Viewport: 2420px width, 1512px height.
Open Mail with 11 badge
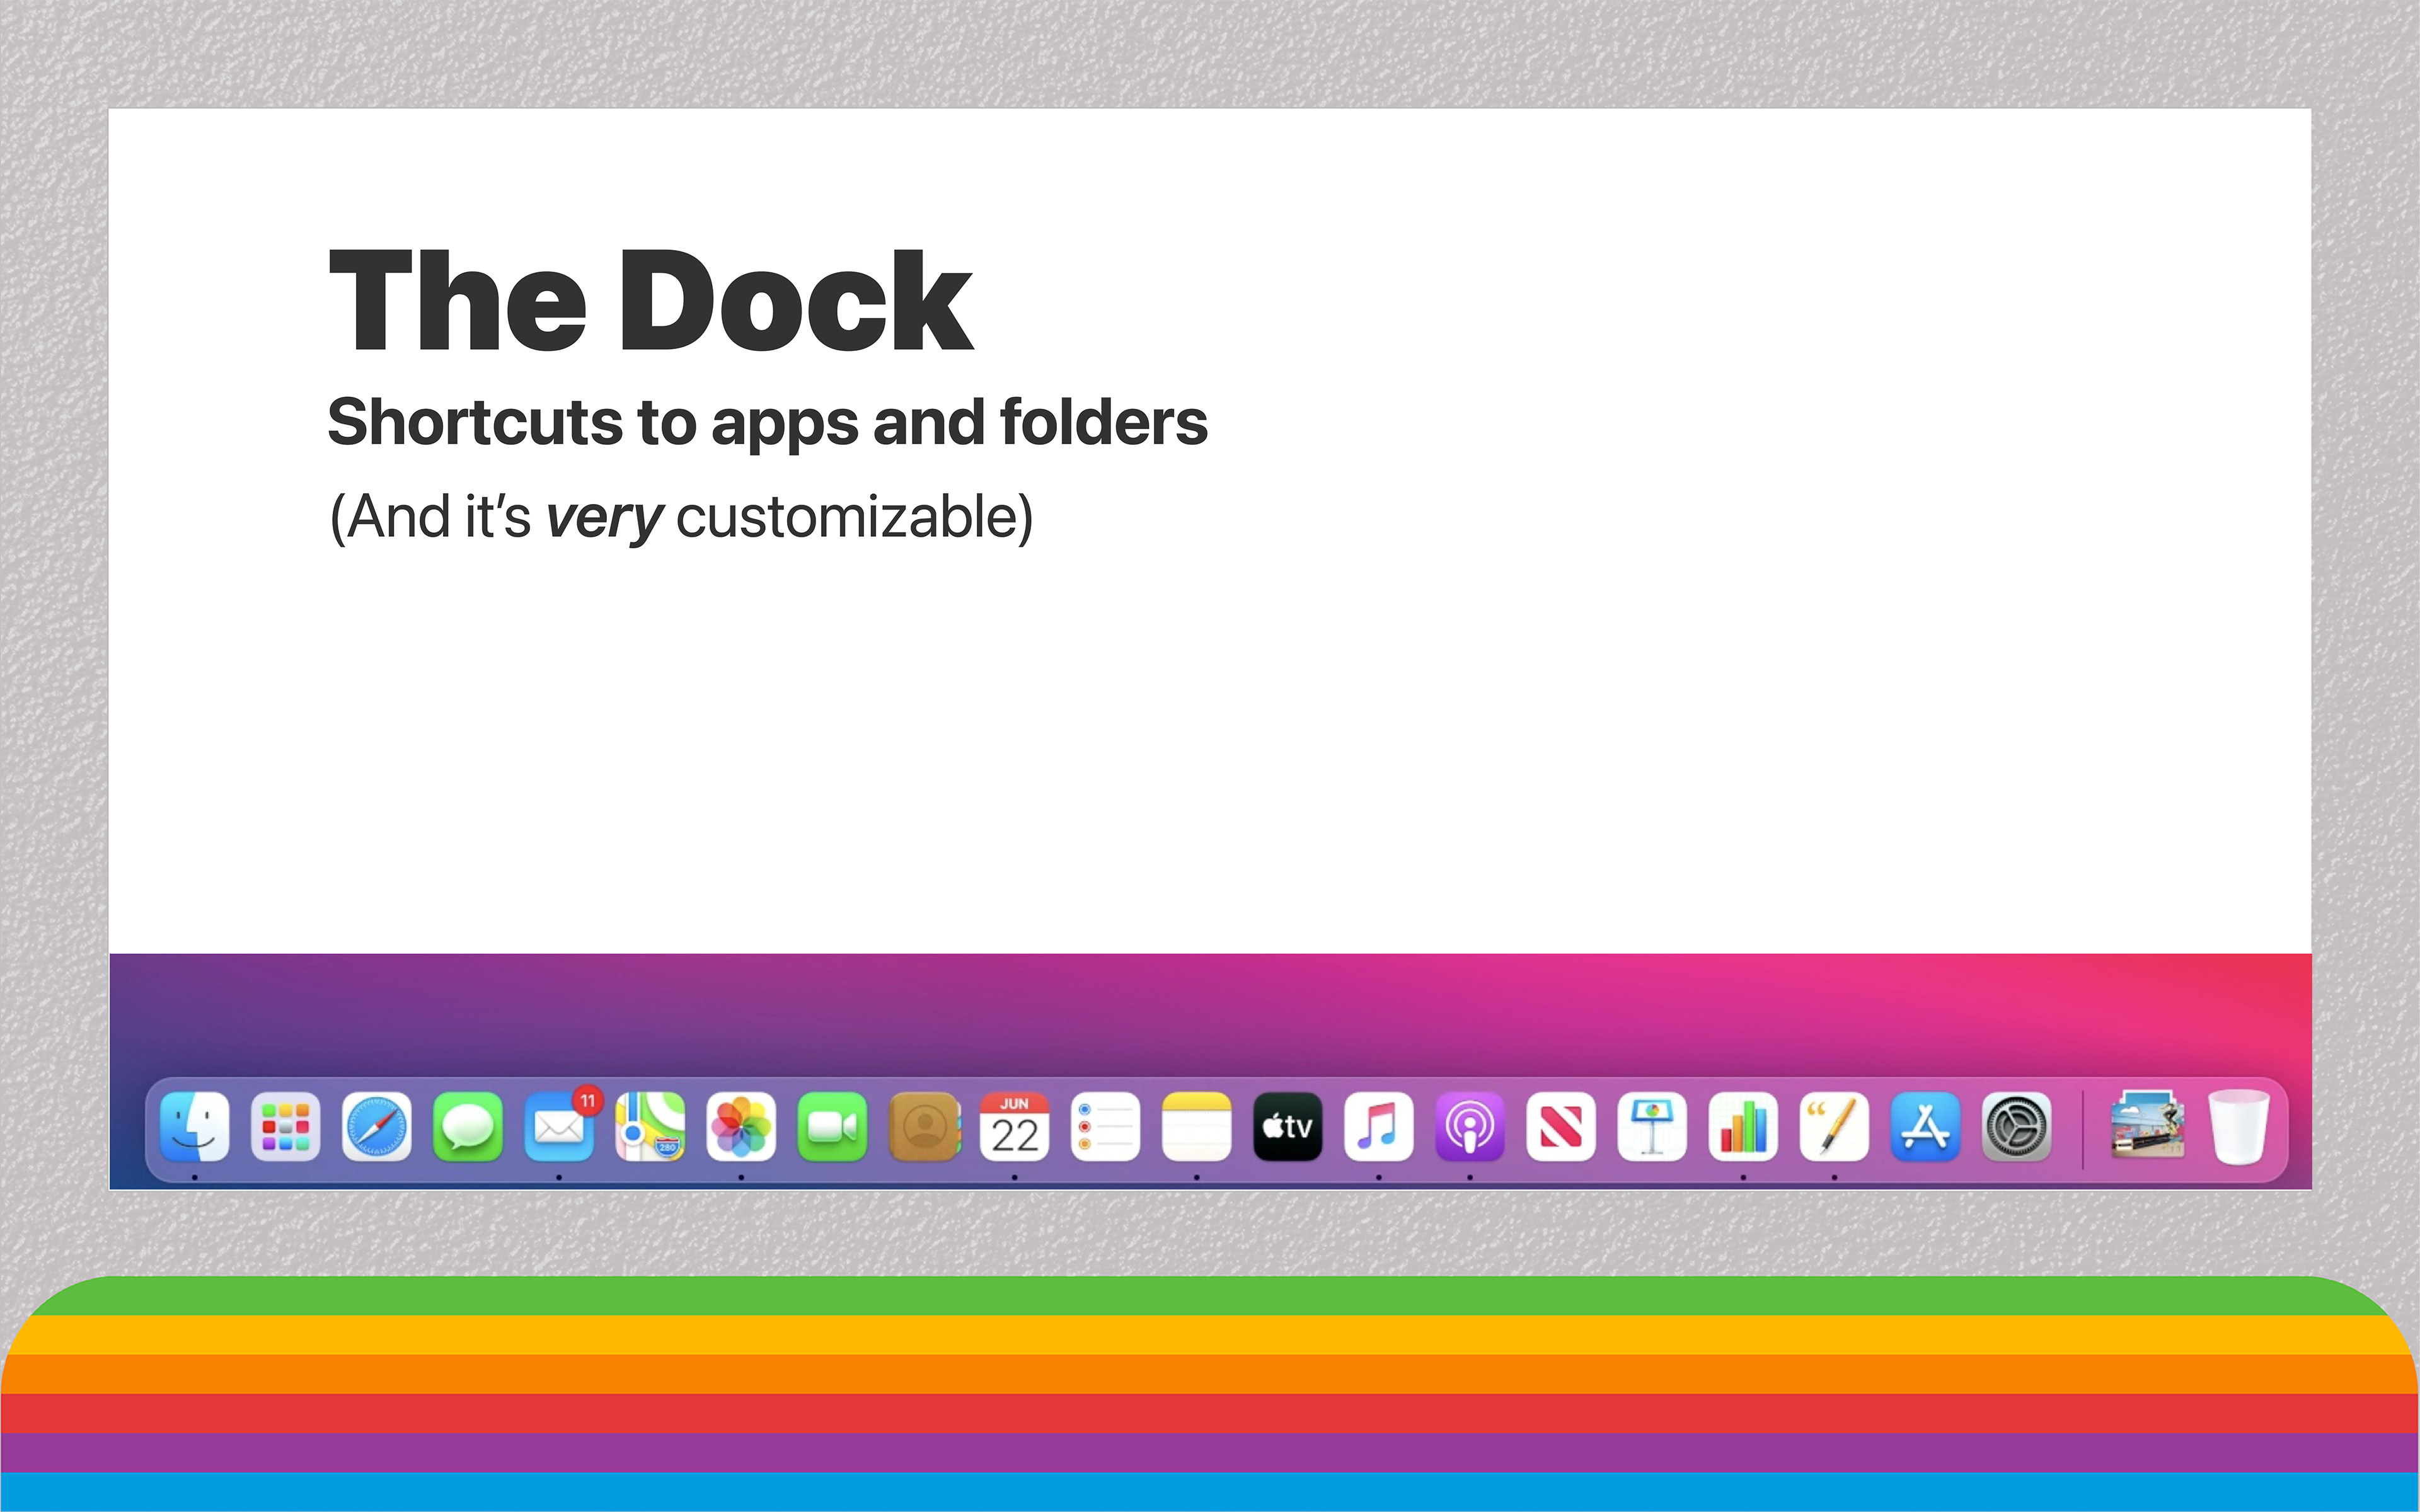point(559,1127)
